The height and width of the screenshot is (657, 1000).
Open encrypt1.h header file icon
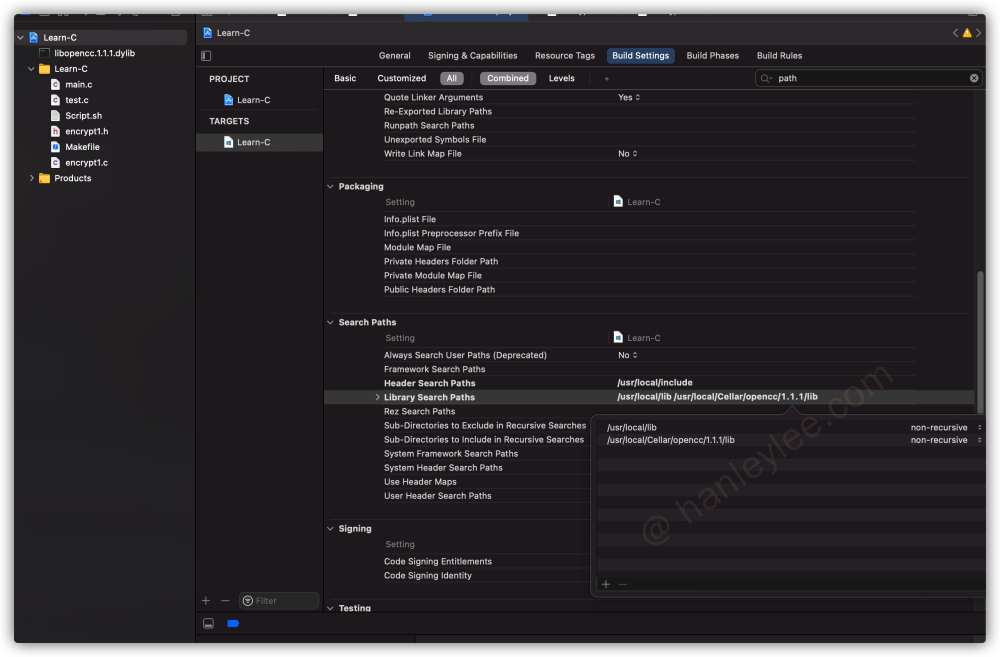[x=55, y=131]
